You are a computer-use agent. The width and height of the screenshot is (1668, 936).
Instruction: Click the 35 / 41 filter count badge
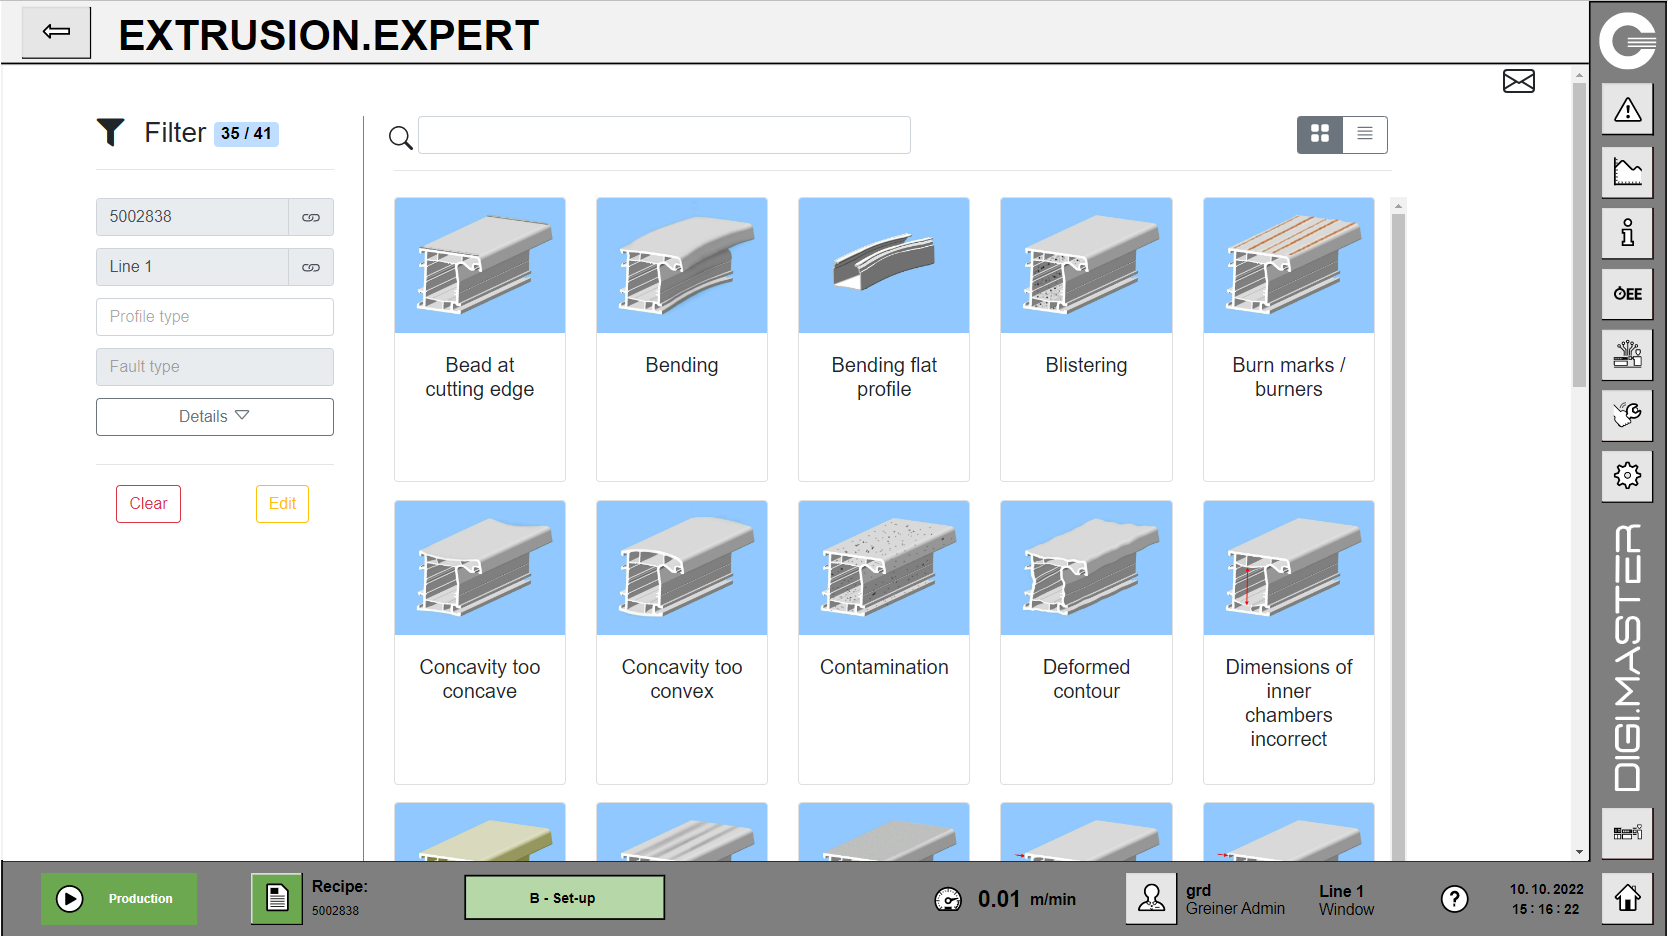click(246, 134)
